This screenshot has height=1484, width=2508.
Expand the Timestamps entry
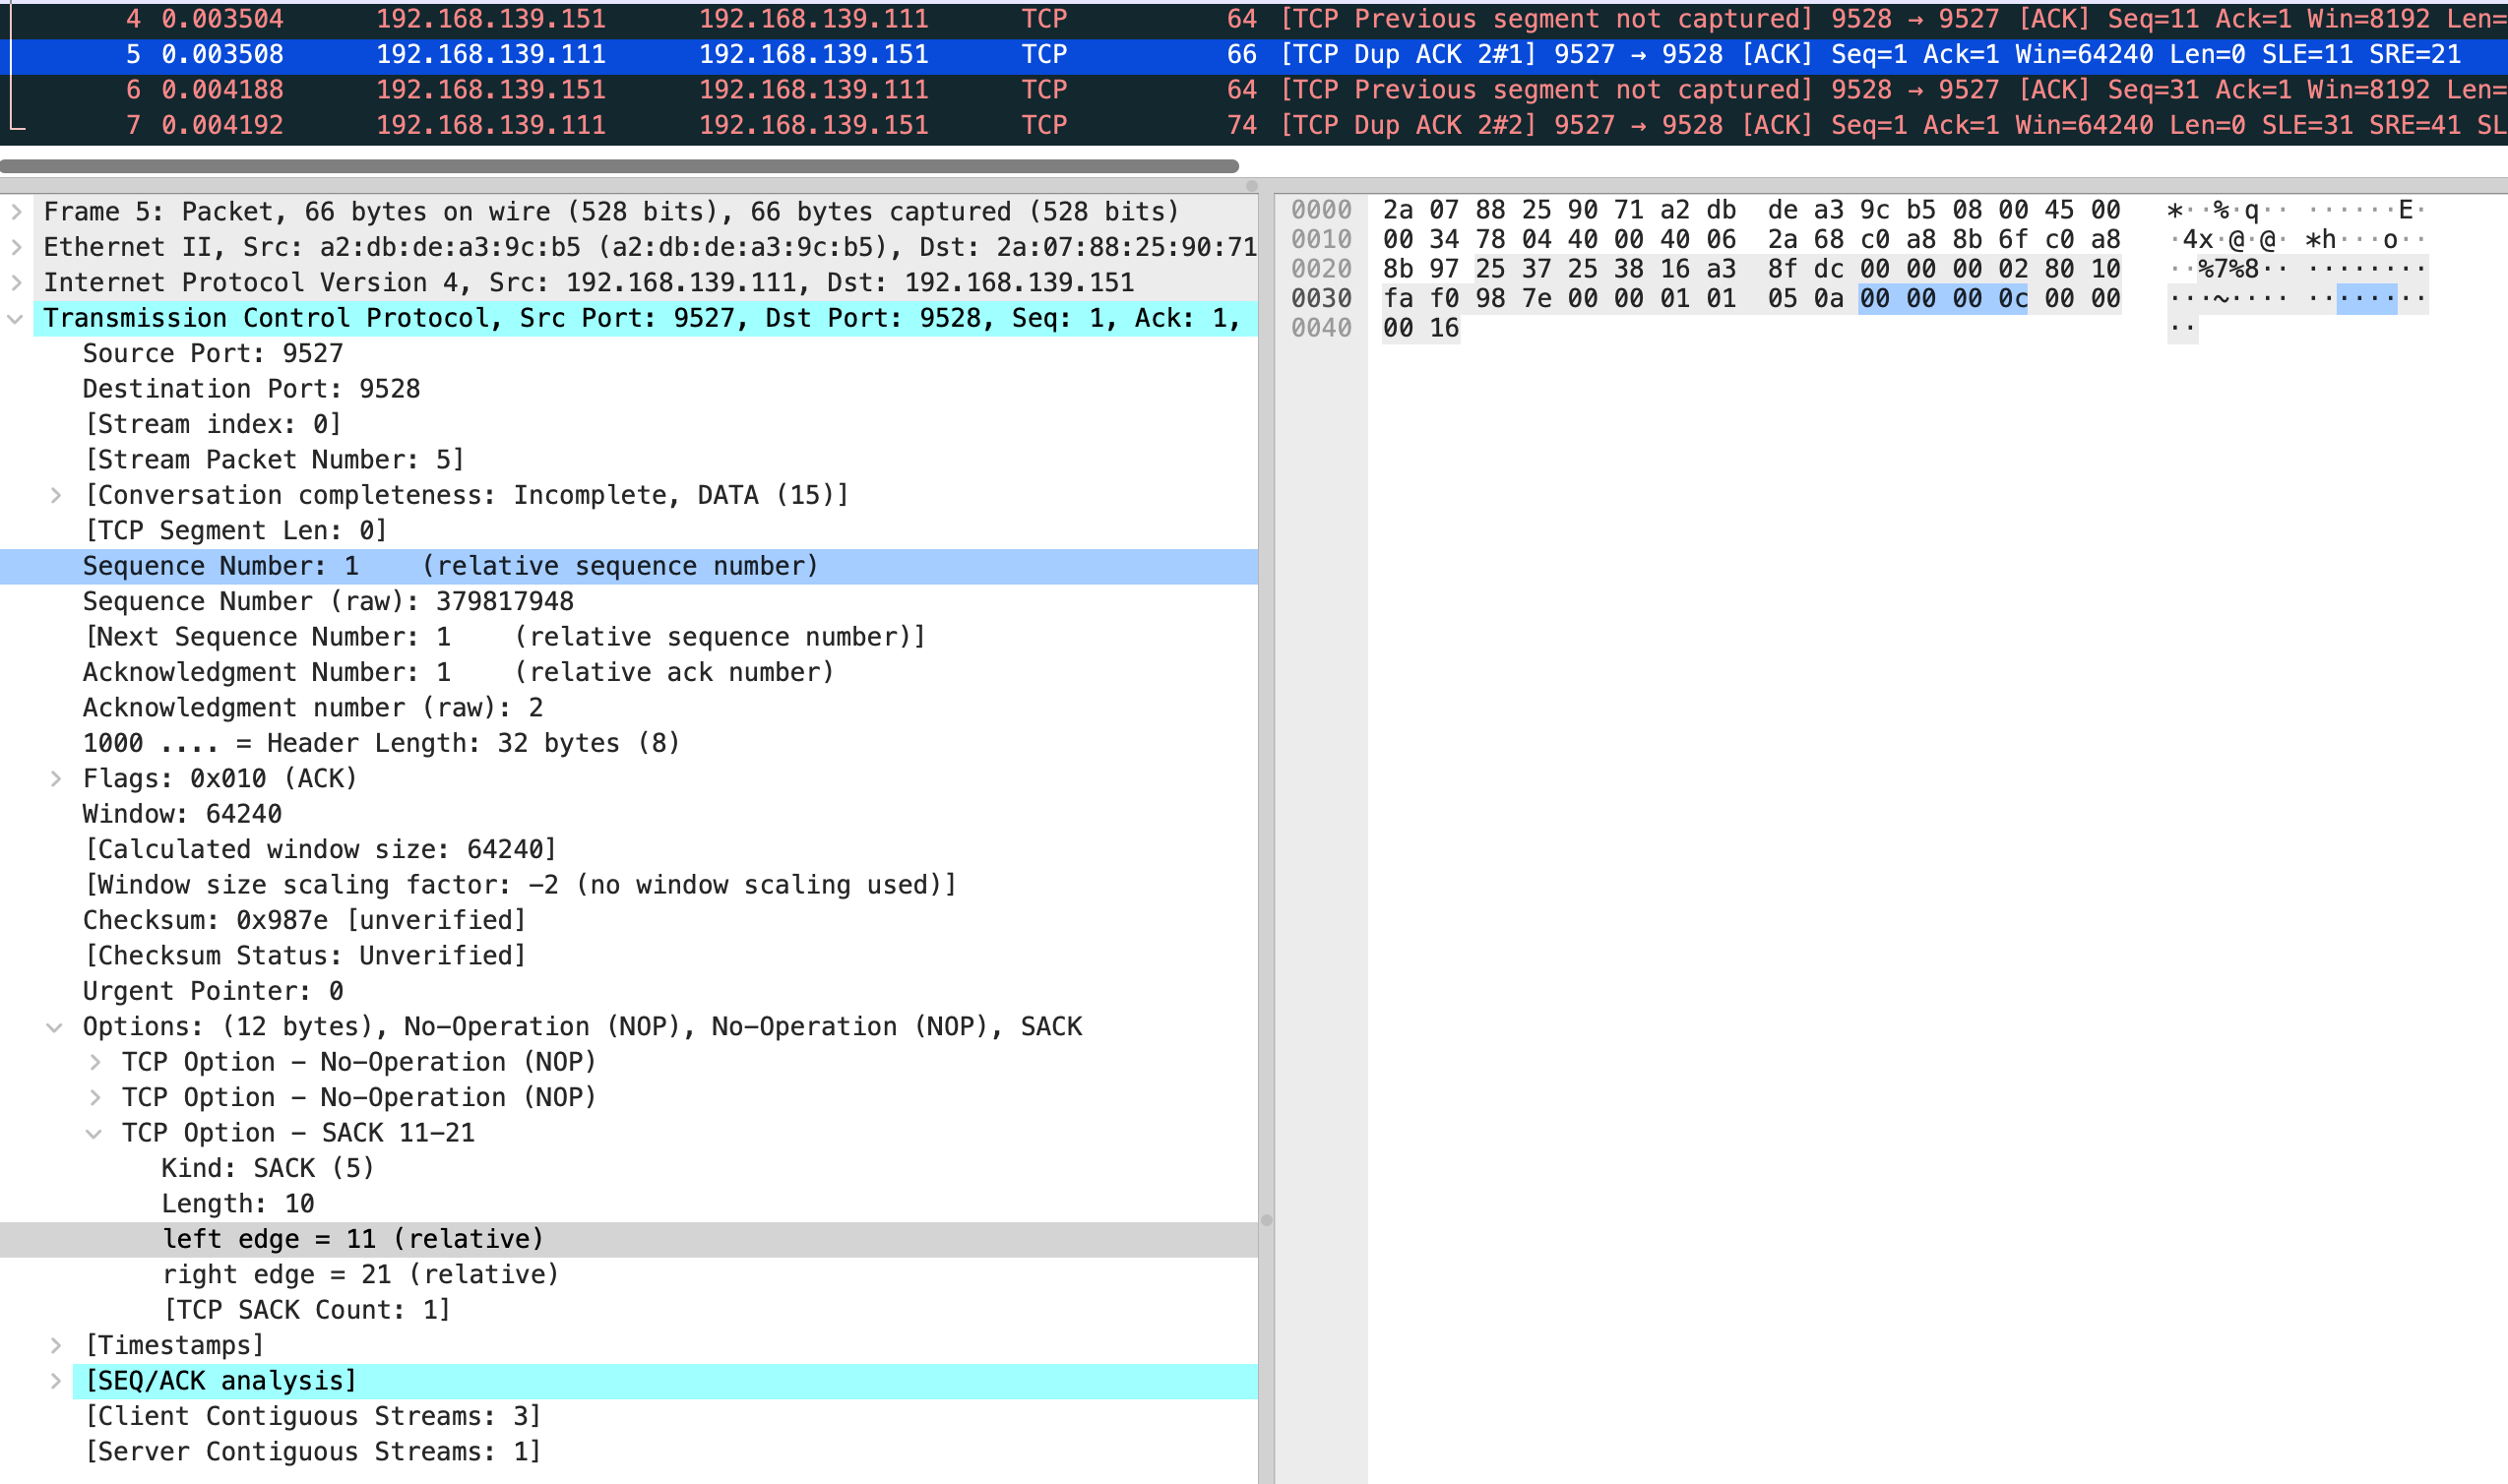(x=56, y=1346)
